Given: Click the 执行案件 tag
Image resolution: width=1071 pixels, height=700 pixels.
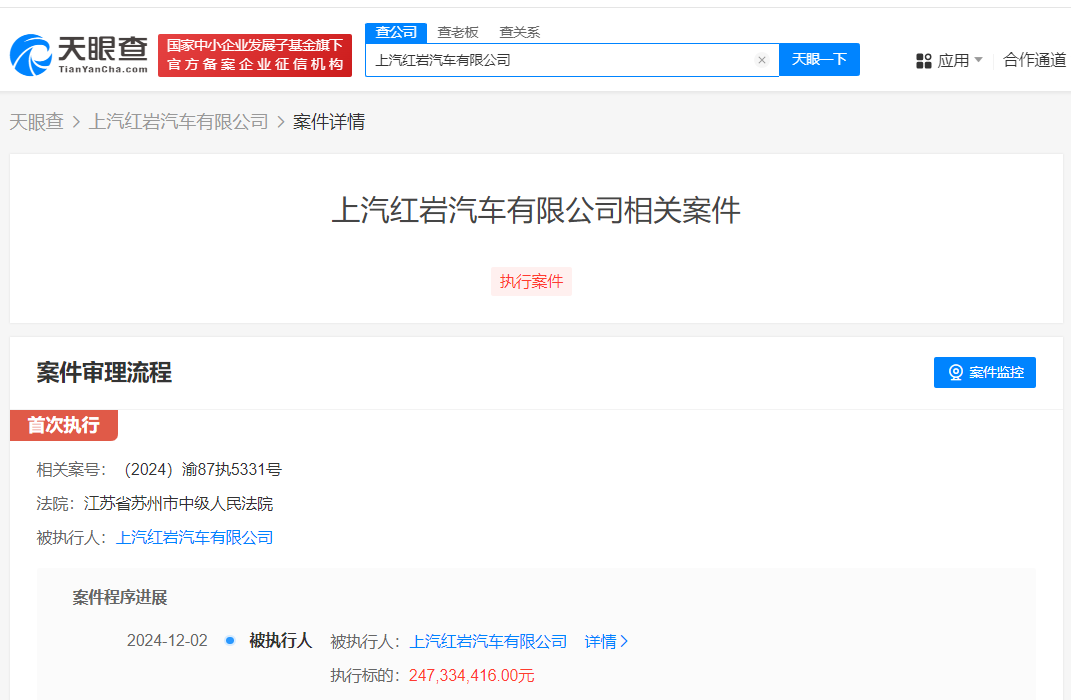Looking at the screenshot, I should pyautogui.click(x=531, y=282).
